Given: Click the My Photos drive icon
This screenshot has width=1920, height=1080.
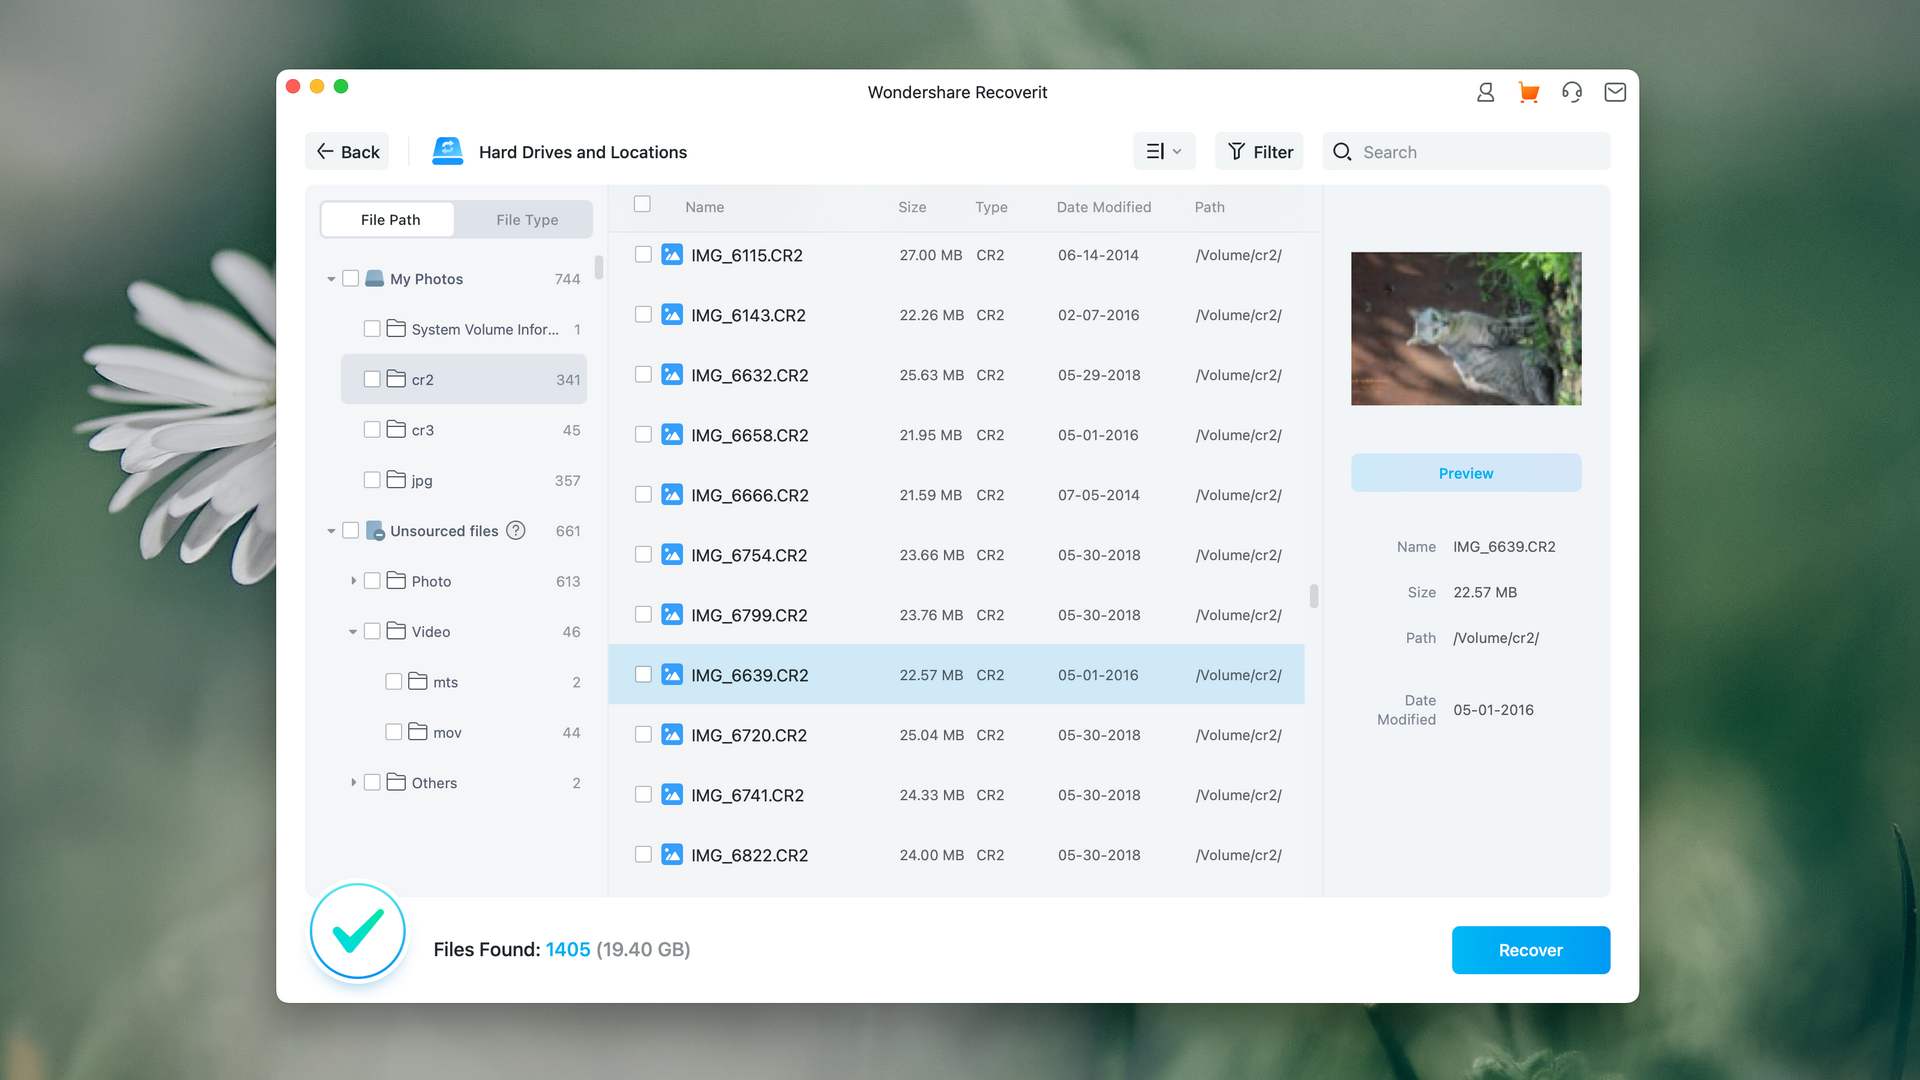Looking at the screenshot, I should point(374,278).
